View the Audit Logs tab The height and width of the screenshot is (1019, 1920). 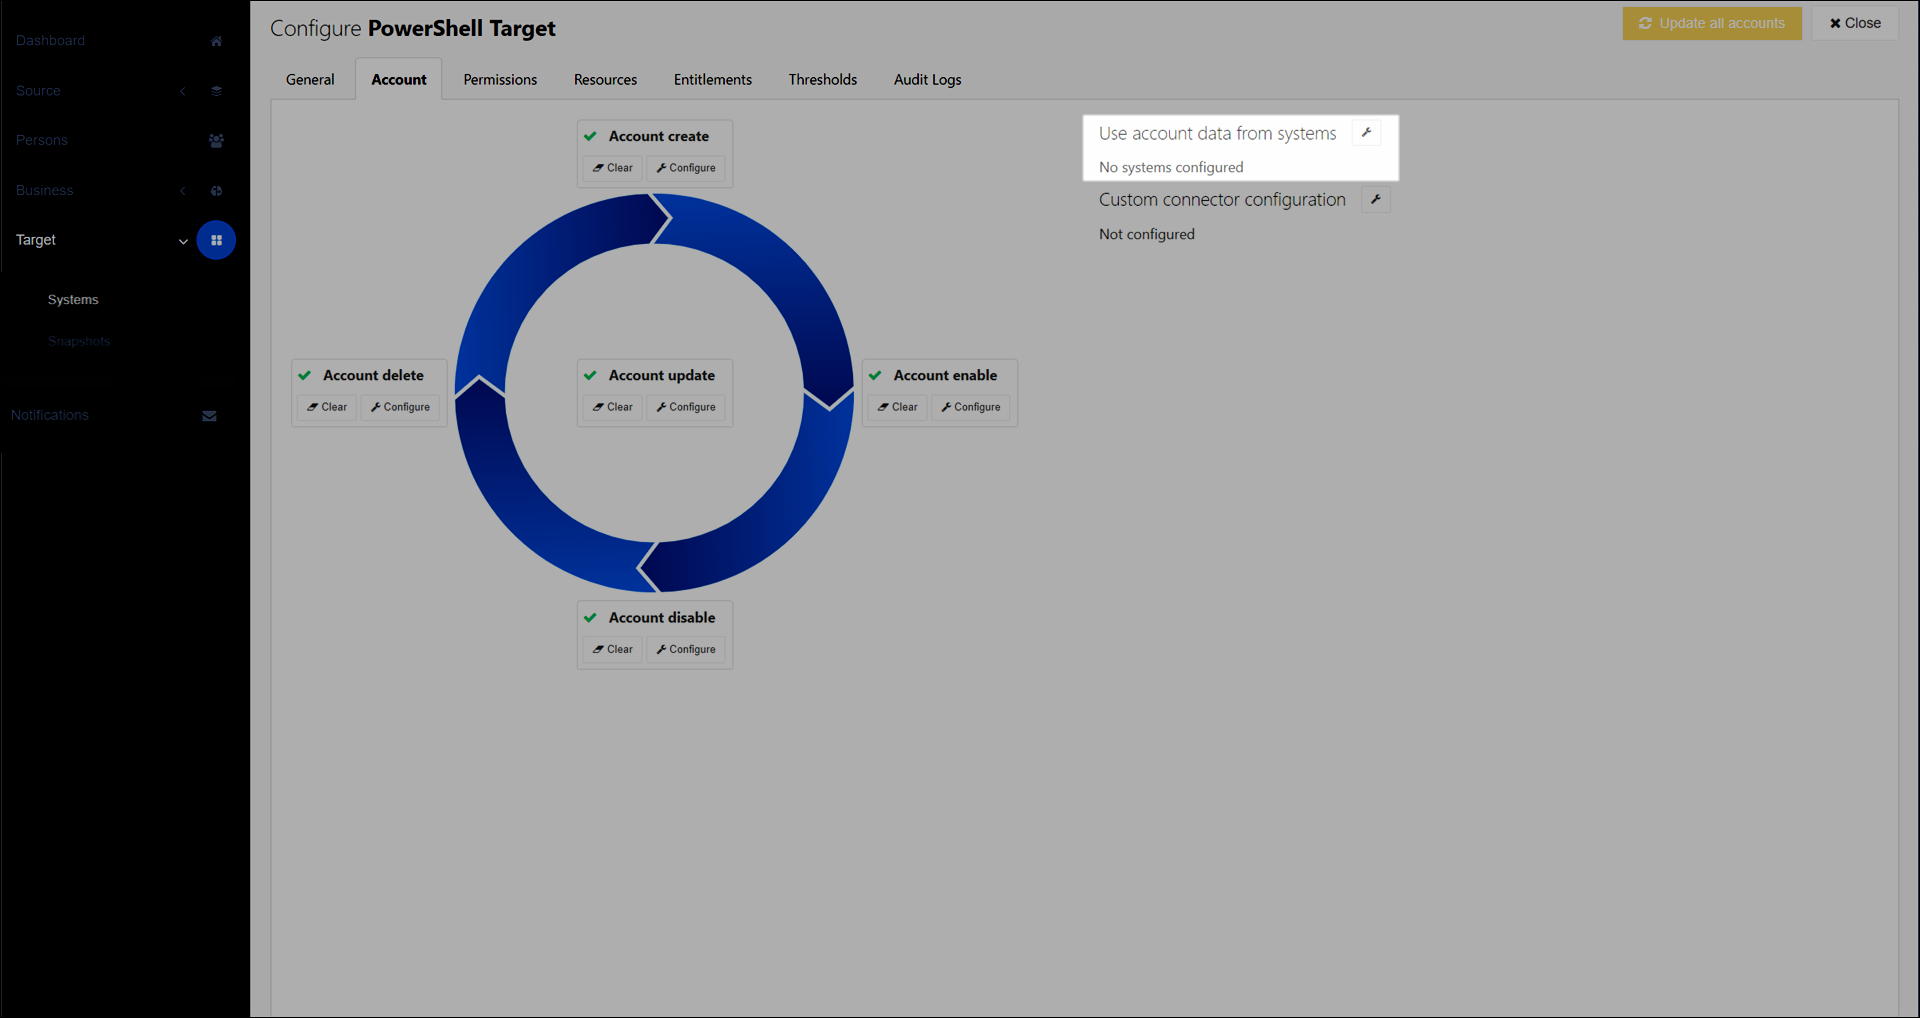pos(928,80)
